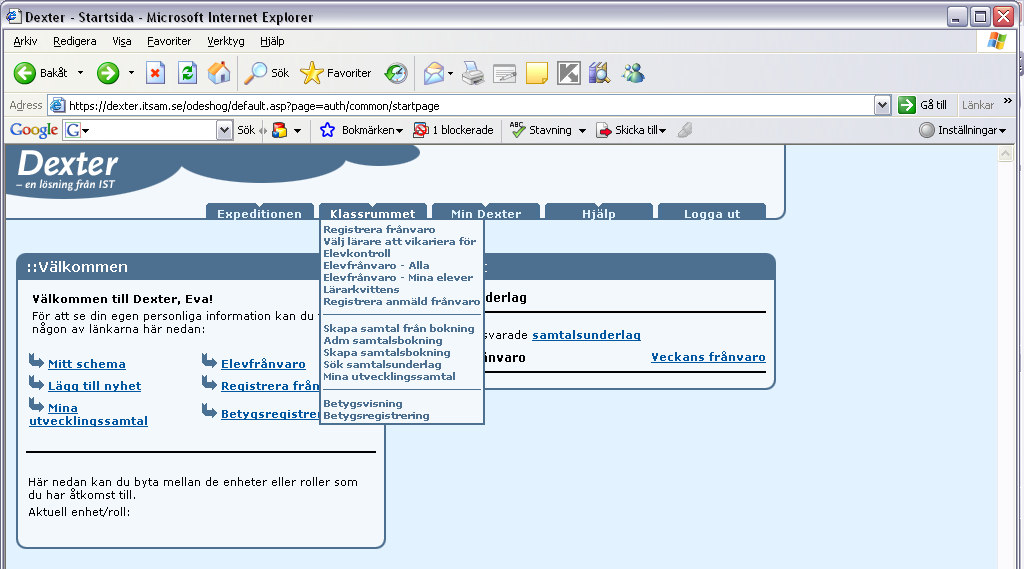Click the Gå till go button
Image resolution: width=1024 pixels, height=569 pixels.
[922, 105]
